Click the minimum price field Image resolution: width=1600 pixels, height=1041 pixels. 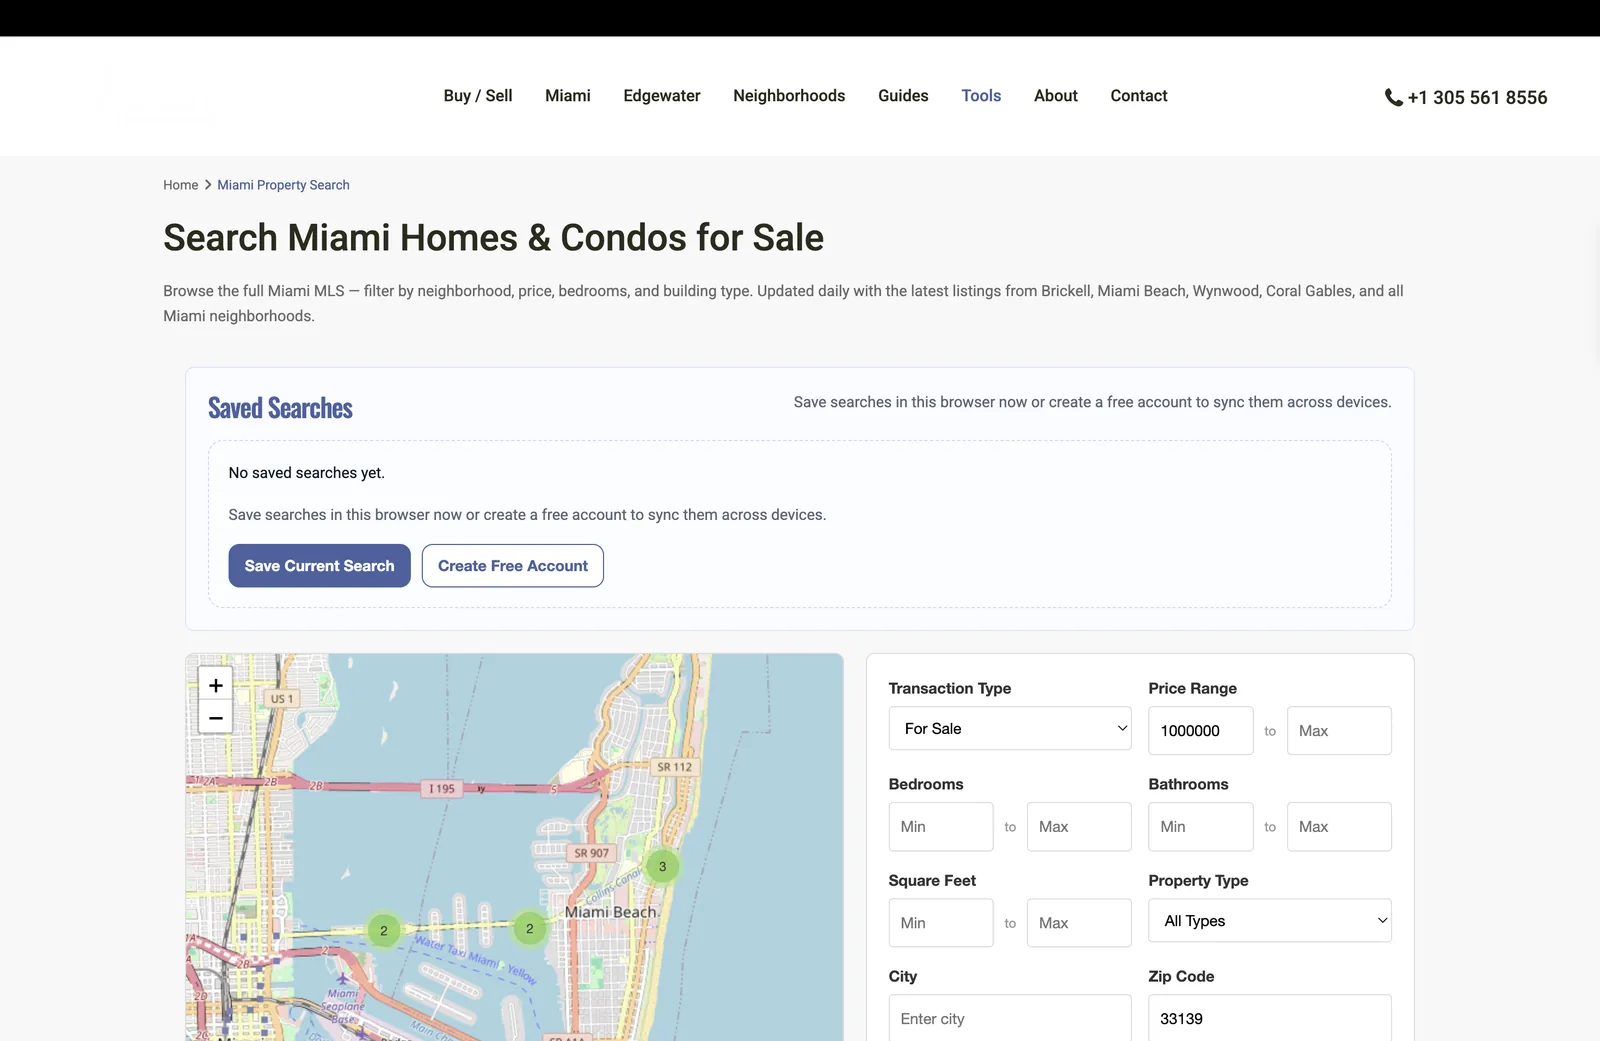pos(1201,731)
